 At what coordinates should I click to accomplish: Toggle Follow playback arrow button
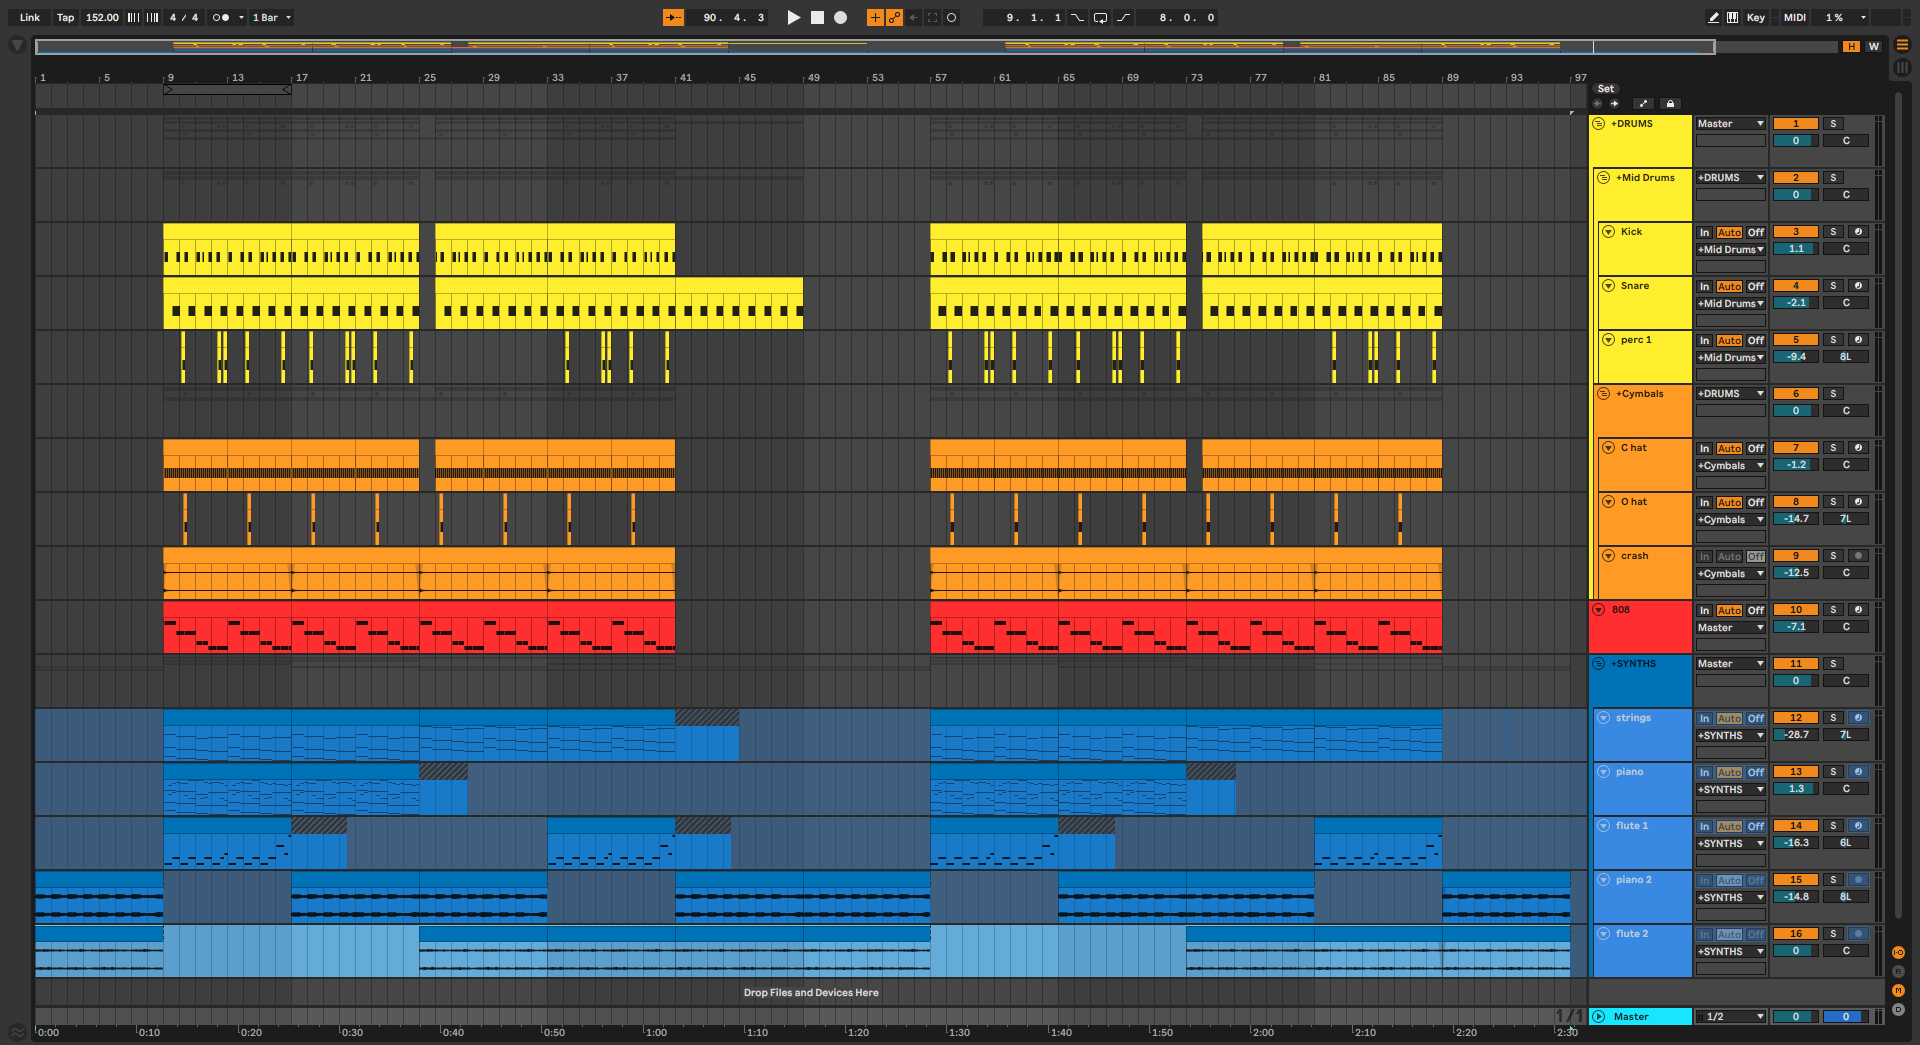(x=673, y=17)
